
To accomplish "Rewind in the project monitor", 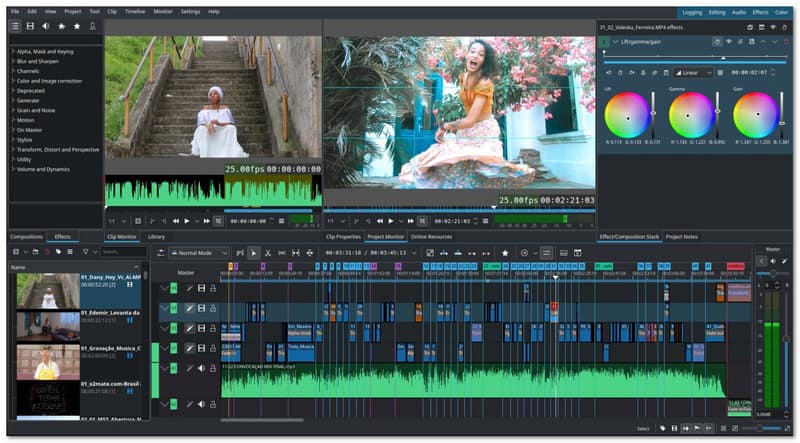I will pyautogui.click(x=380, y=221).
